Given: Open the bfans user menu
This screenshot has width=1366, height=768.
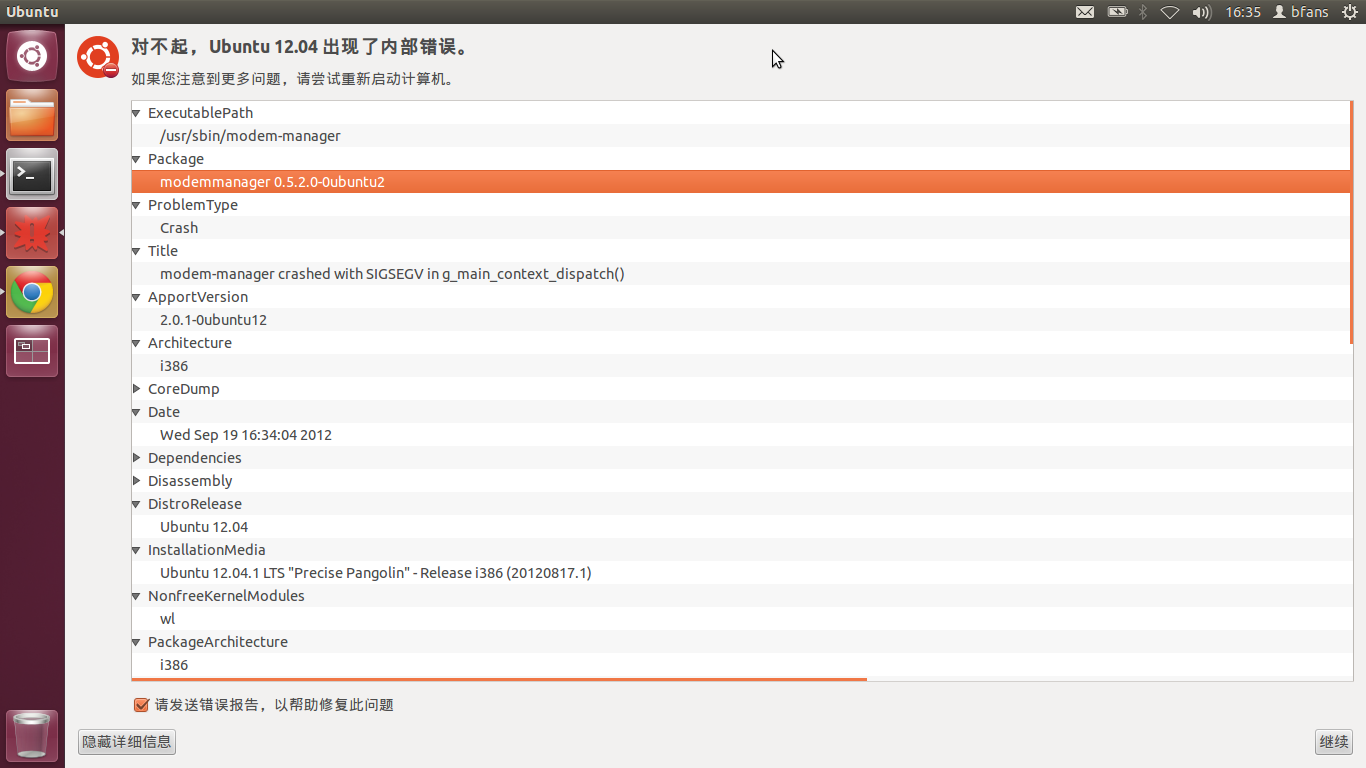Looking at the screenshot, I should point(1301,12).
